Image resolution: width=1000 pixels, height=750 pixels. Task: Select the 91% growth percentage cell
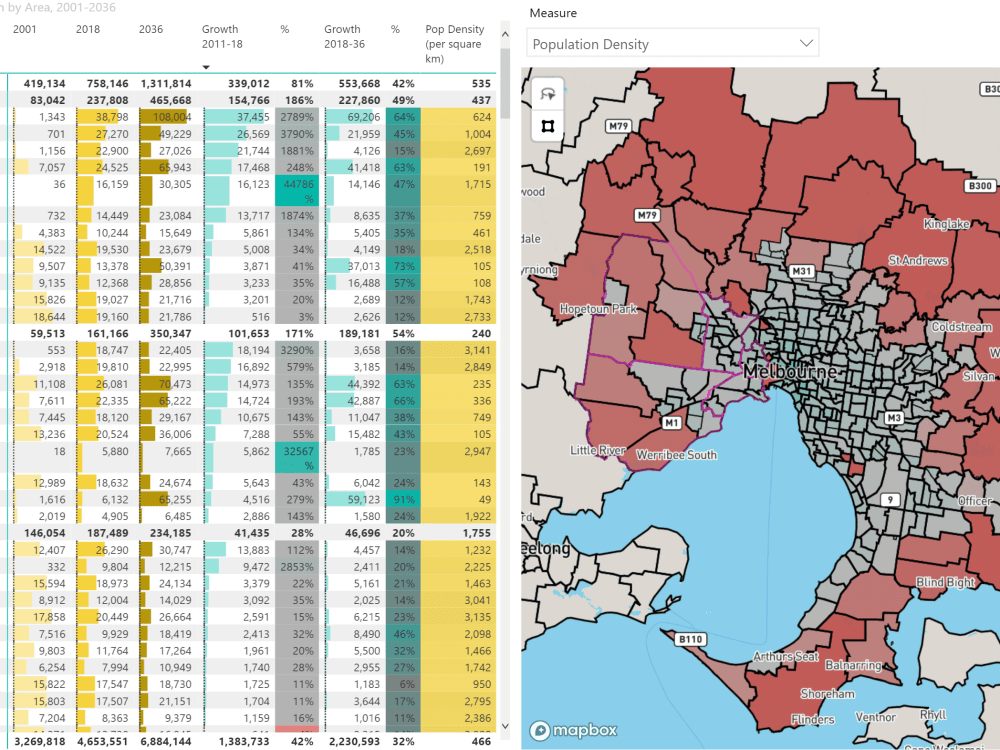point(402,499)
